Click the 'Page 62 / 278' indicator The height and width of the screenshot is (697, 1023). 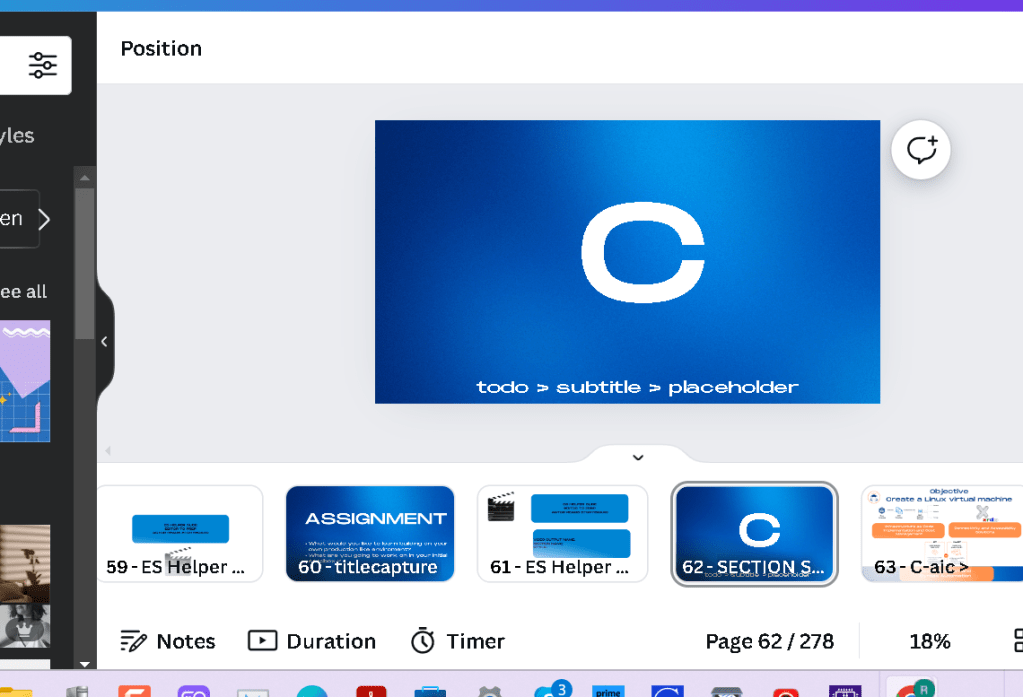pos(770,642)
